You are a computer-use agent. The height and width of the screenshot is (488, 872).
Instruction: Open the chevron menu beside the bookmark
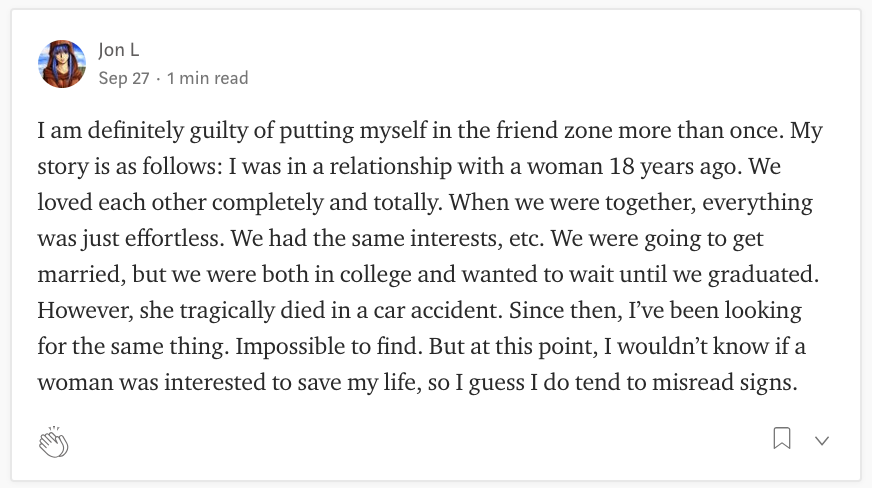coord(822,441)
